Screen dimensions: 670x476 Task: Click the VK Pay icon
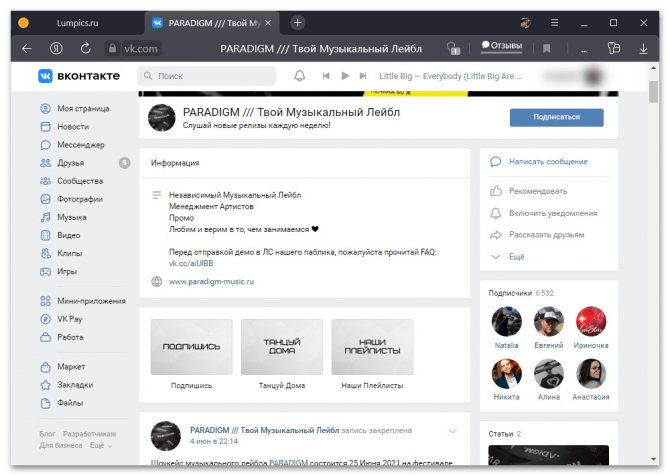pyautogui.click(x=45, y=319)
